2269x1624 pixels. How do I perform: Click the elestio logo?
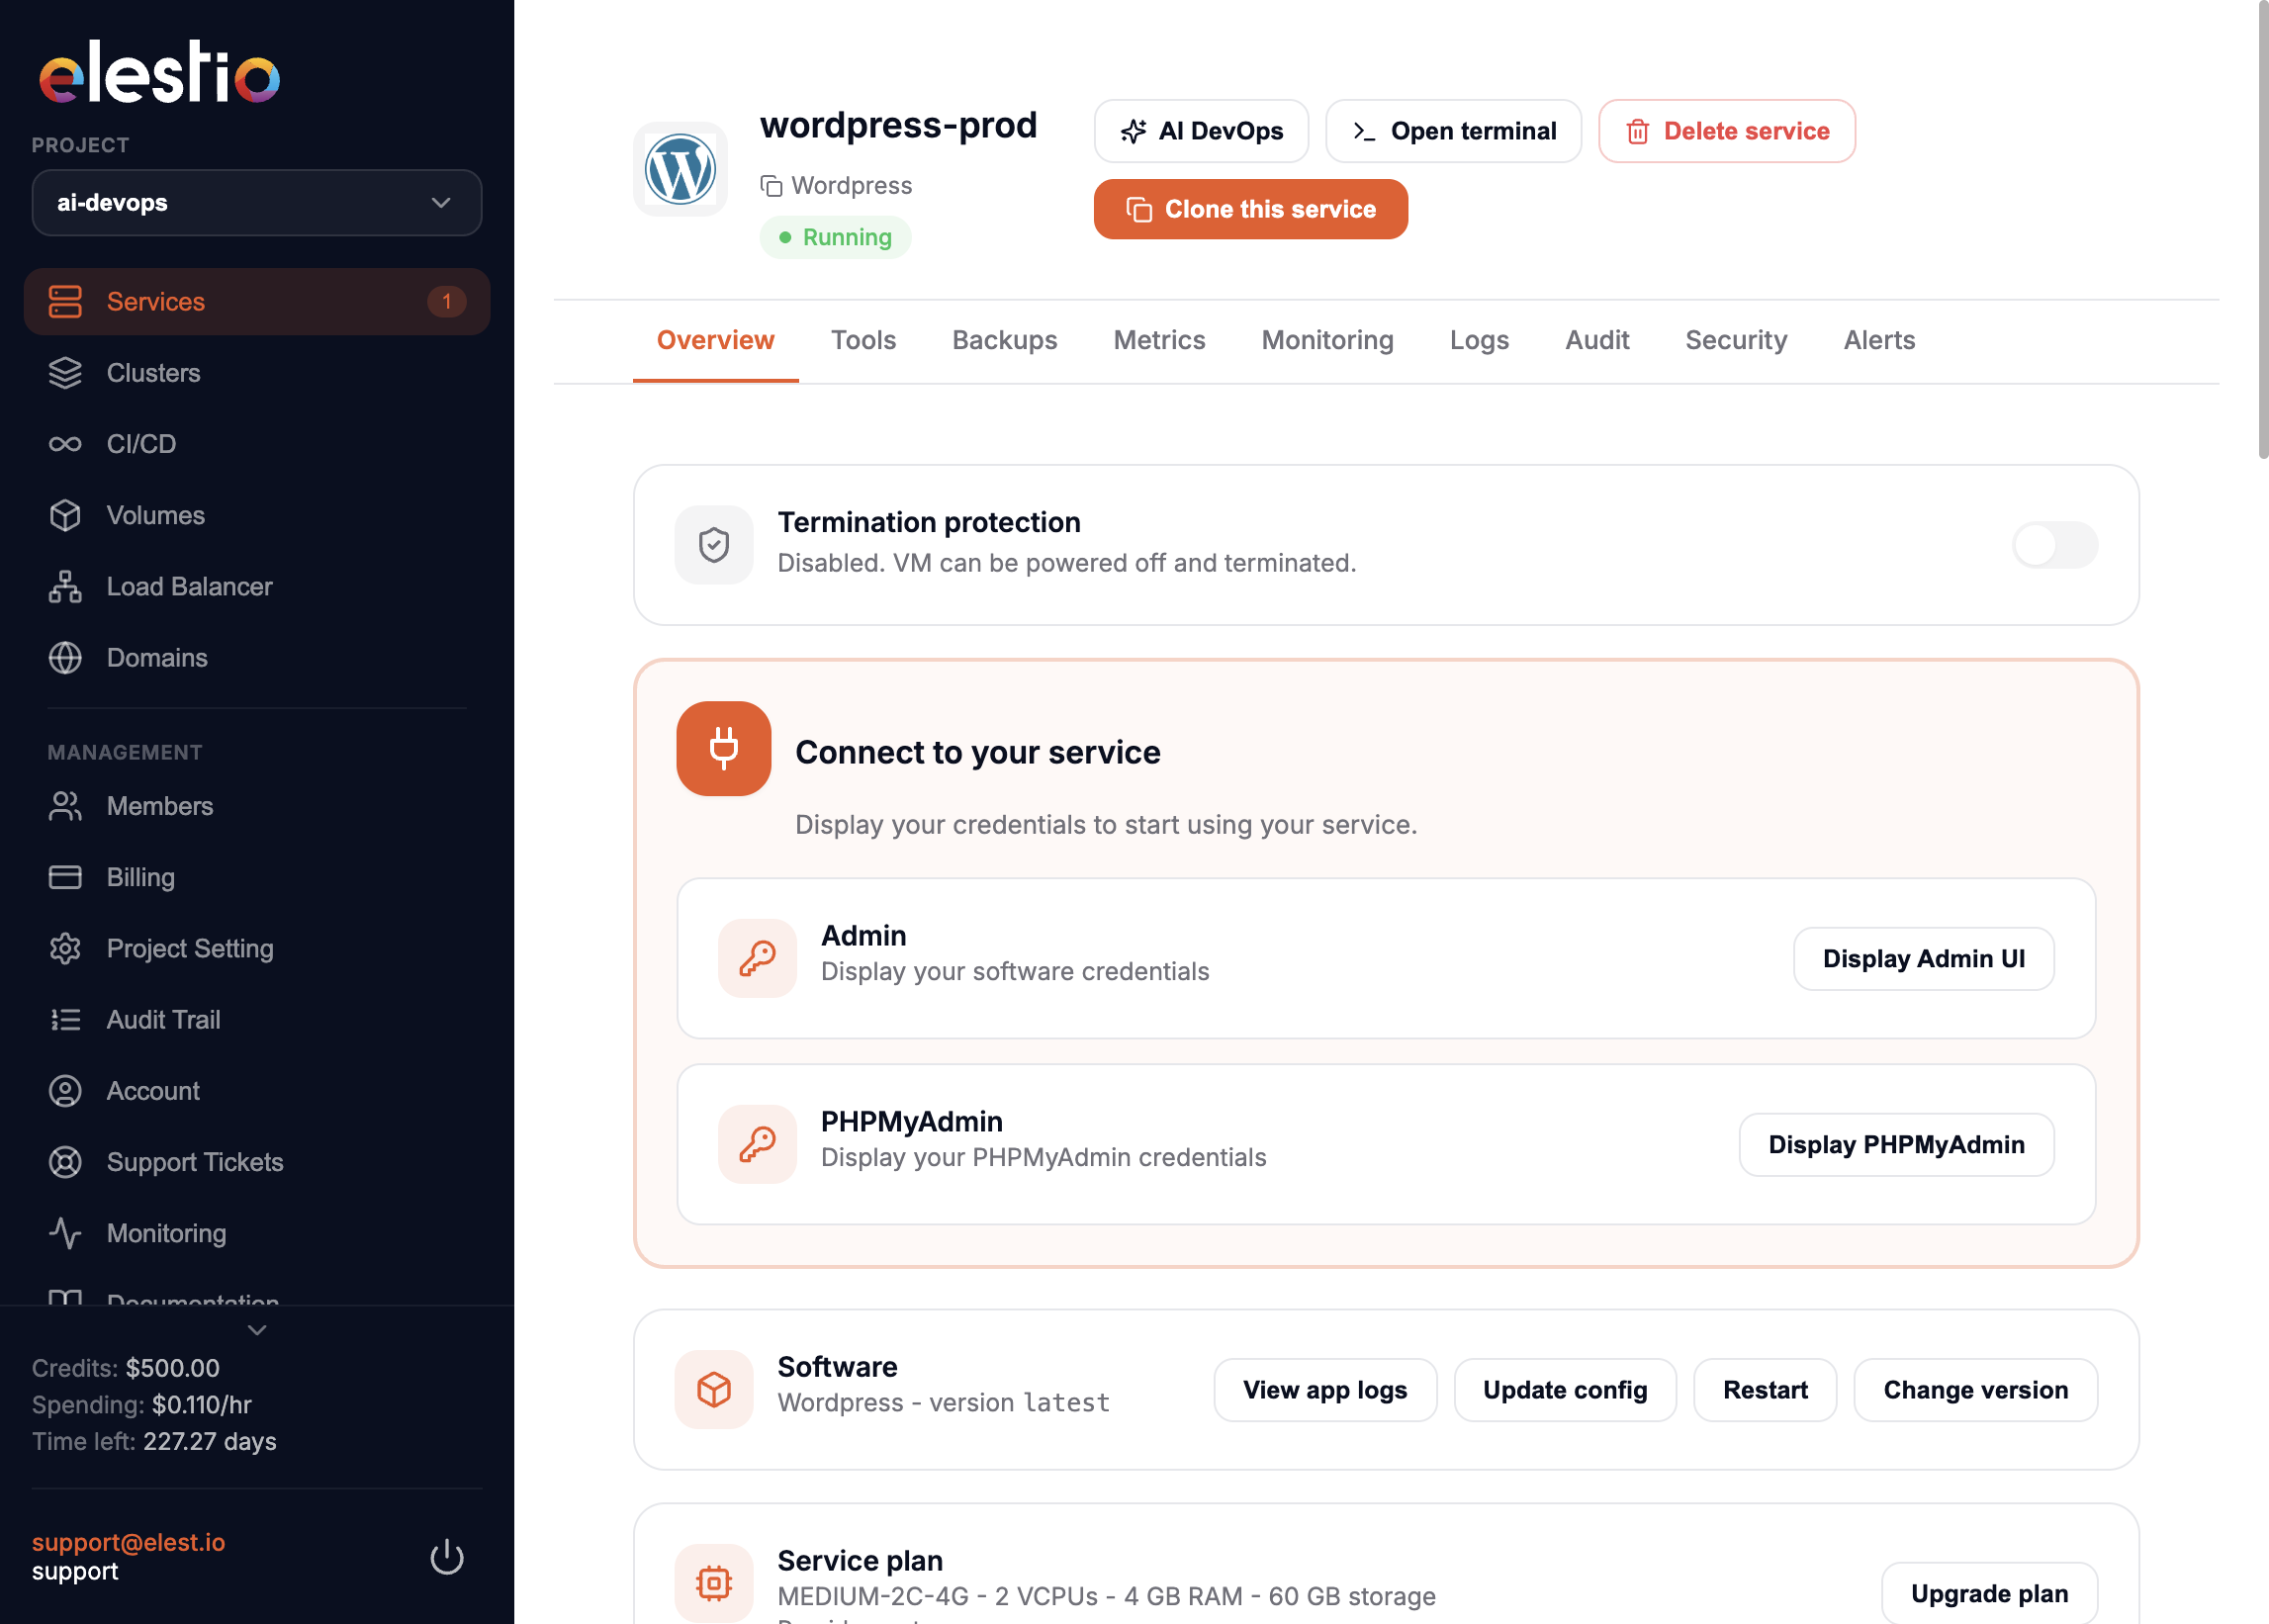tap(159, 73)
